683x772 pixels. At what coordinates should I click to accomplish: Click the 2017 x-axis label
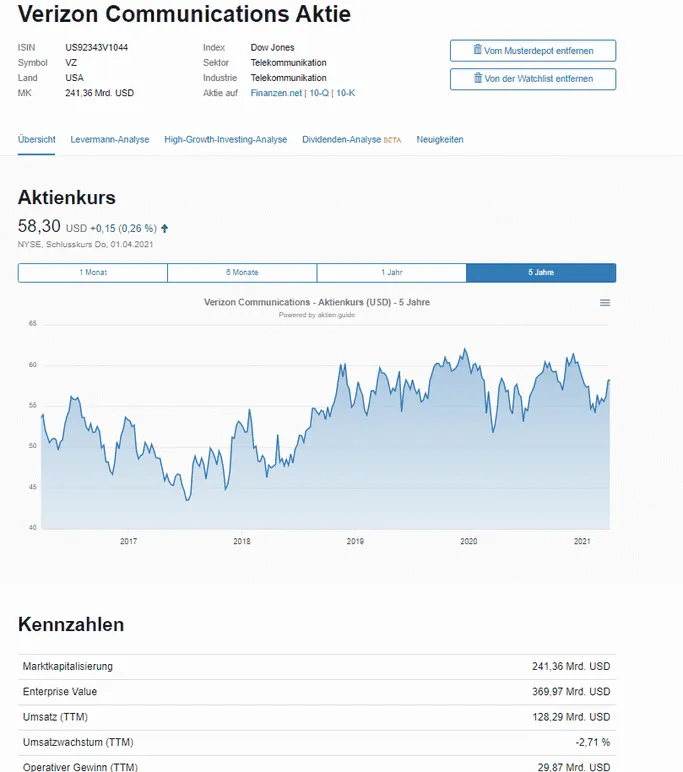[129, 542]
